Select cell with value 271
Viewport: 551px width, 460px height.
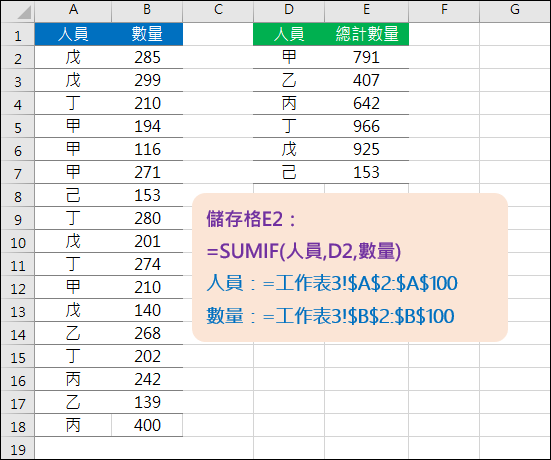point(147,172)
